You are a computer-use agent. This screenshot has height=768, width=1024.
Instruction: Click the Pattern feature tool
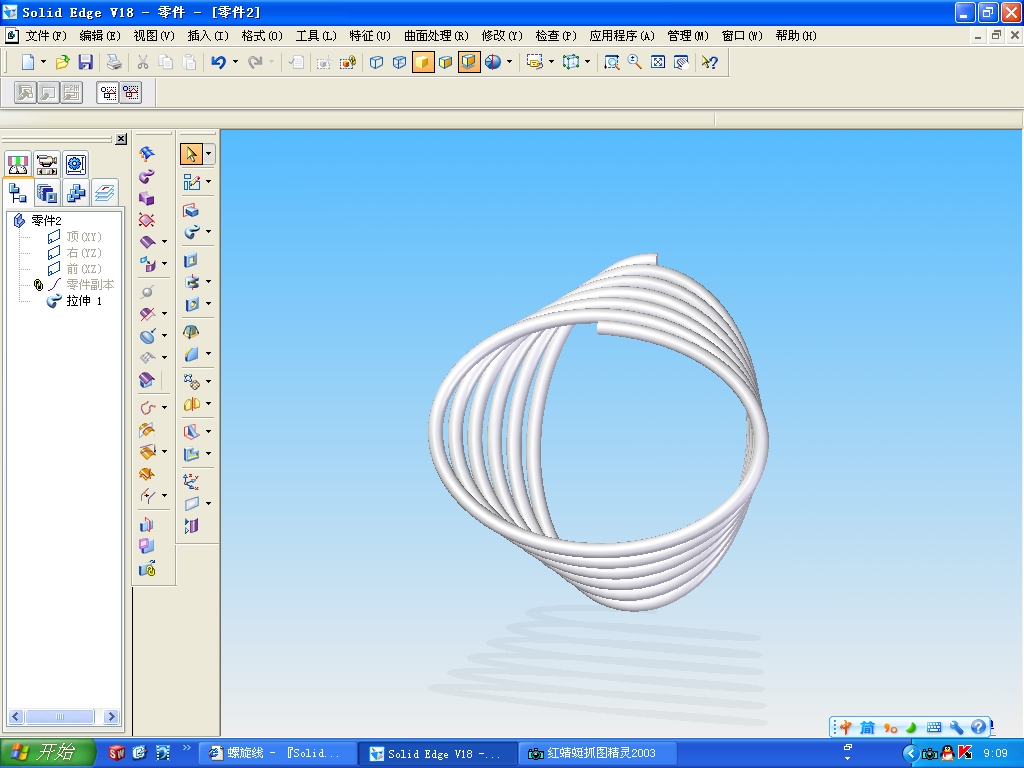pos(191,381)
